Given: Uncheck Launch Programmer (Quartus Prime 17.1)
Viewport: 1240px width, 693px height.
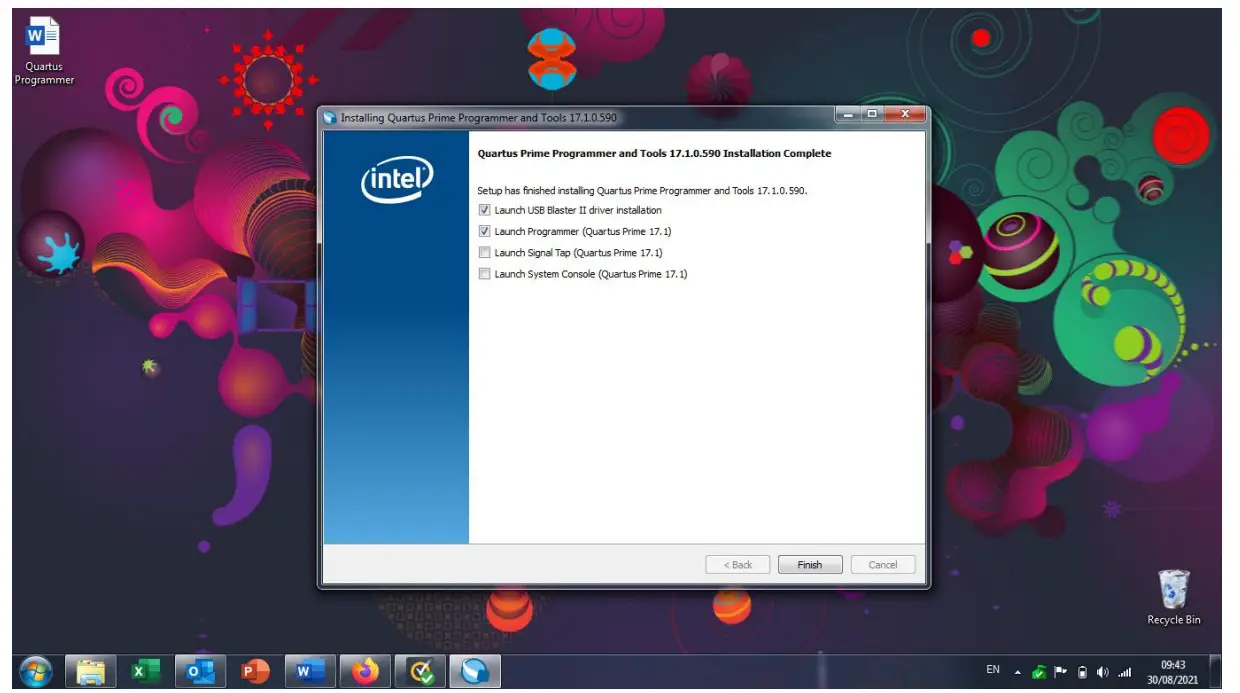Looking at the screenshot, I should [485, 231].
